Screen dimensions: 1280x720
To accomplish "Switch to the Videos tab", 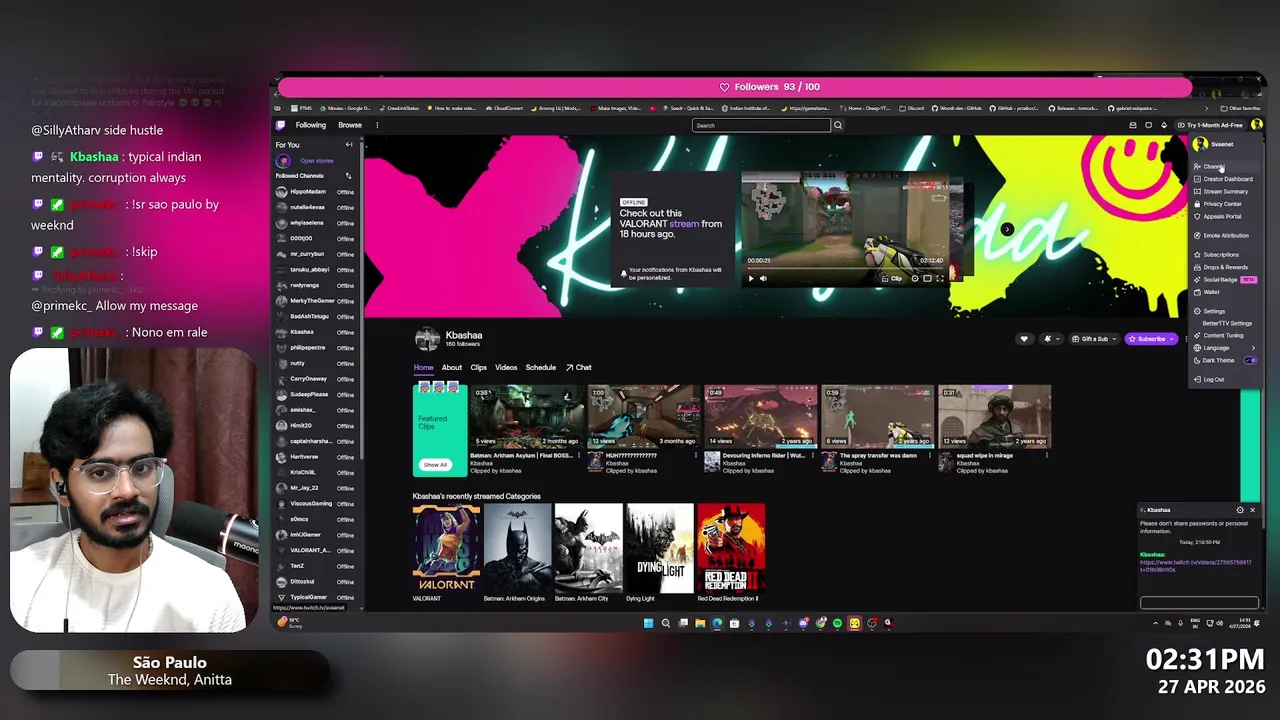I will point(506,367).
